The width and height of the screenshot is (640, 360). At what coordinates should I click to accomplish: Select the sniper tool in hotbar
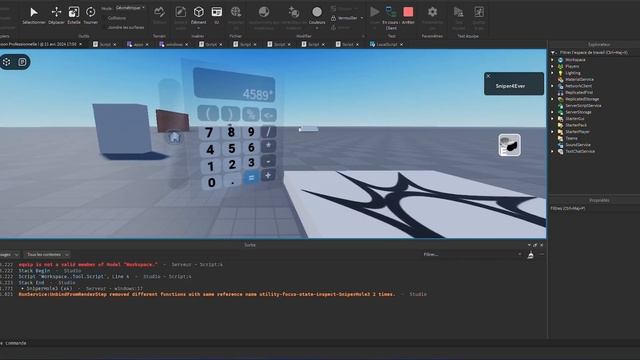click(509, 145)
